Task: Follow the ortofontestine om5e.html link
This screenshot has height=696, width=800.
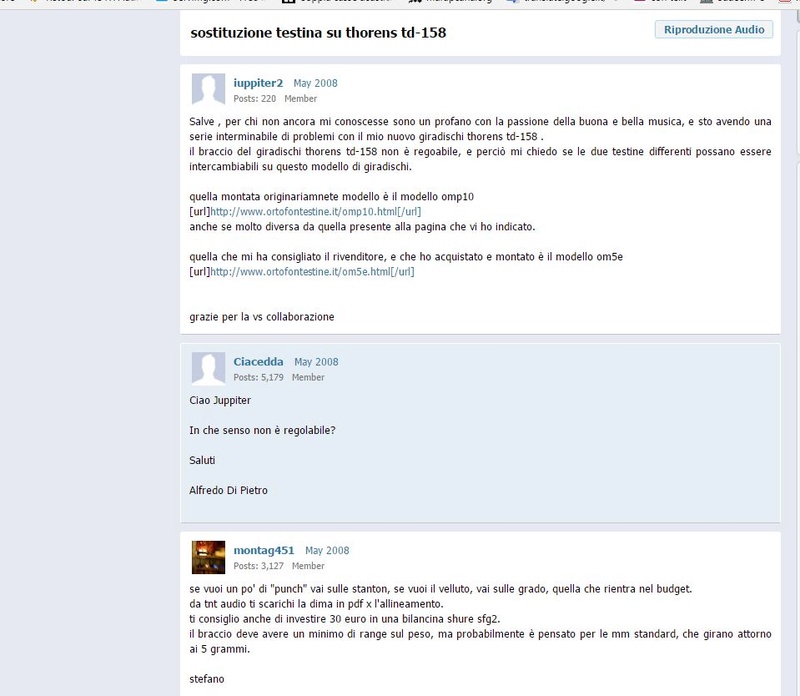Action: (x=312, y=271)
